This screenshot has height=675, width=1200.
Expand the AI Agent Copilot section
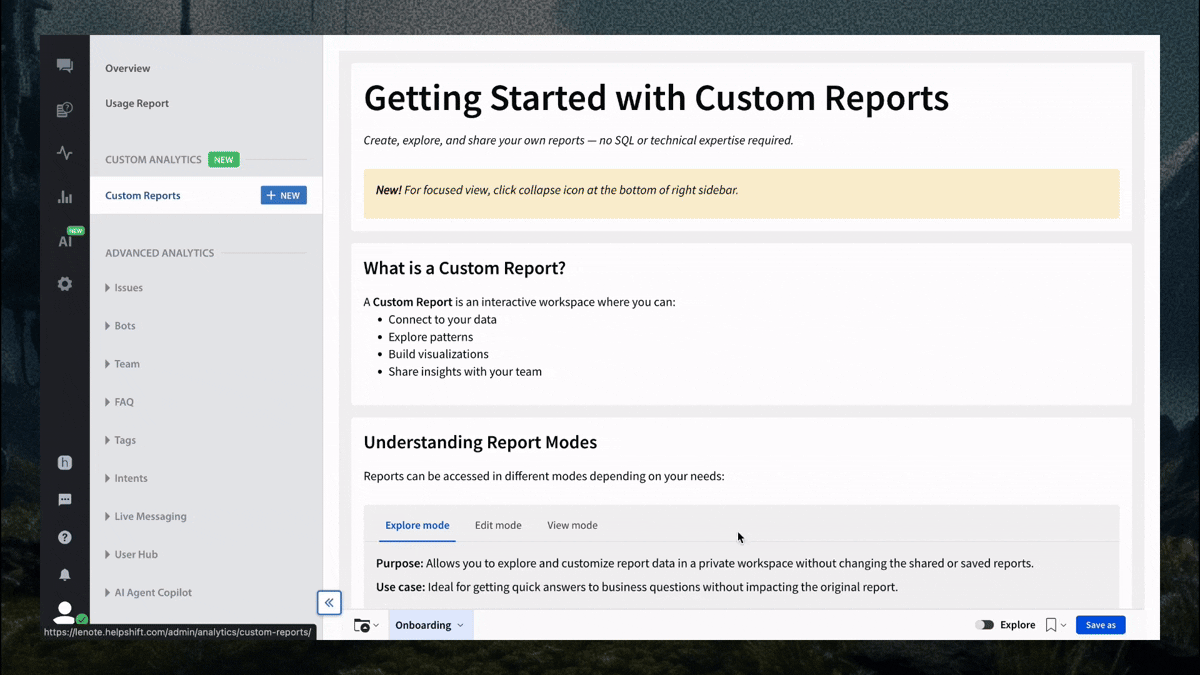148,592
